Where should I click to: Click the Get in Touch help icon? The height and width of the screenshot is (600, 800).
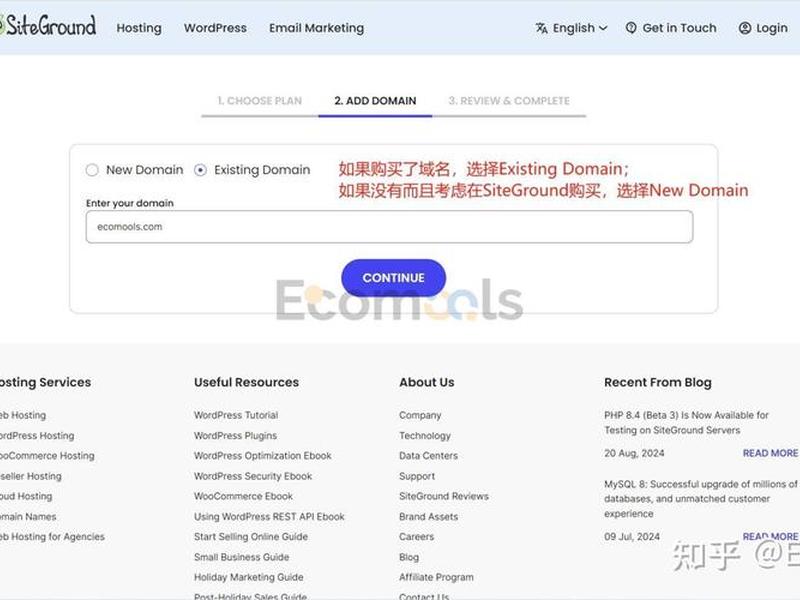[x=631, y=28]
